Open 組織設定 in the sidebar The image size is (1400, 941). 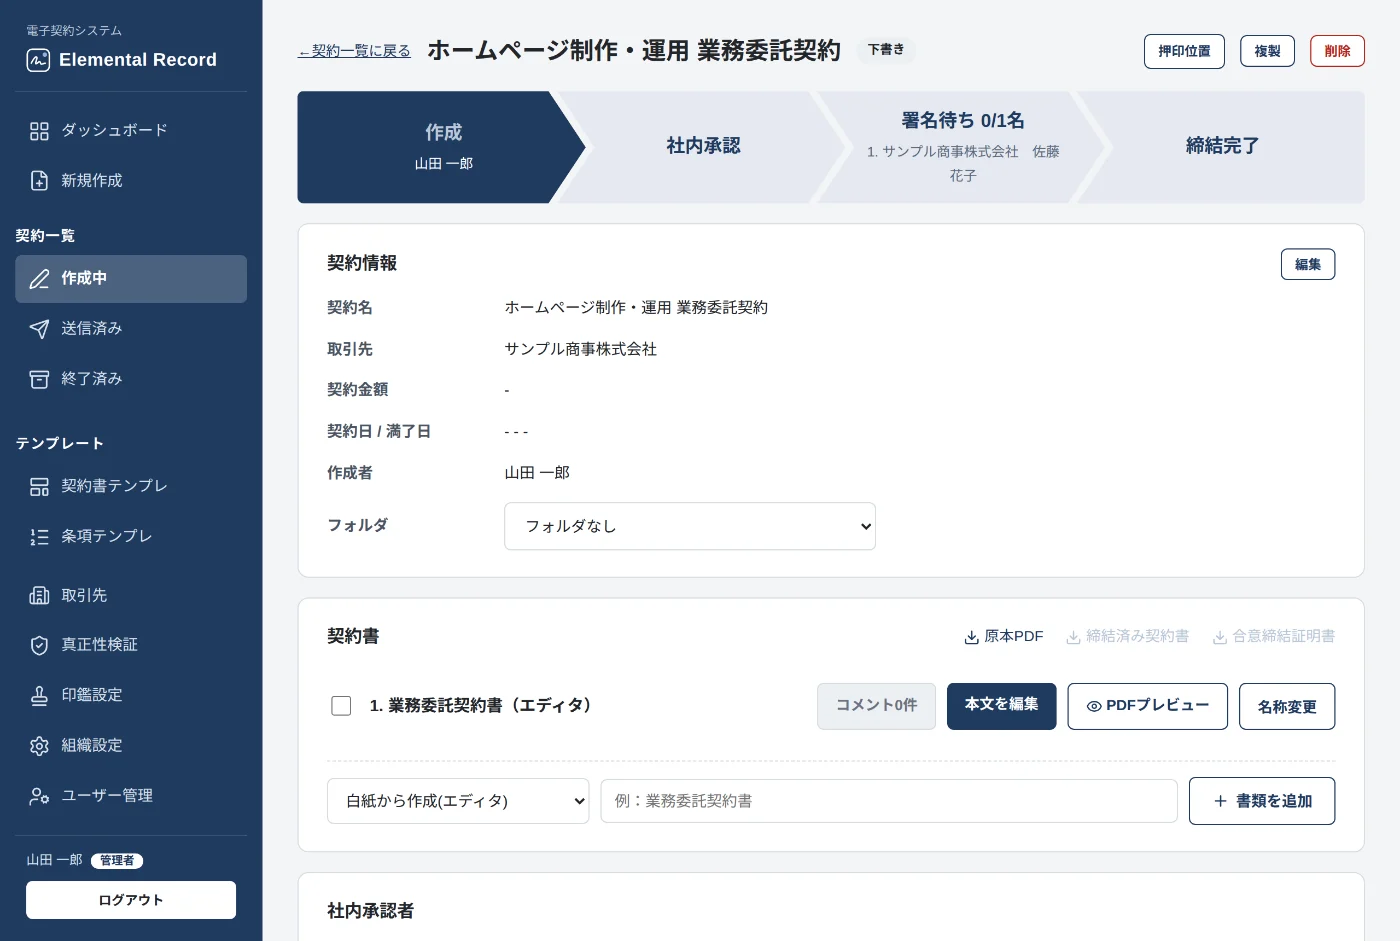pyautogui.click(x=131, y=746)
